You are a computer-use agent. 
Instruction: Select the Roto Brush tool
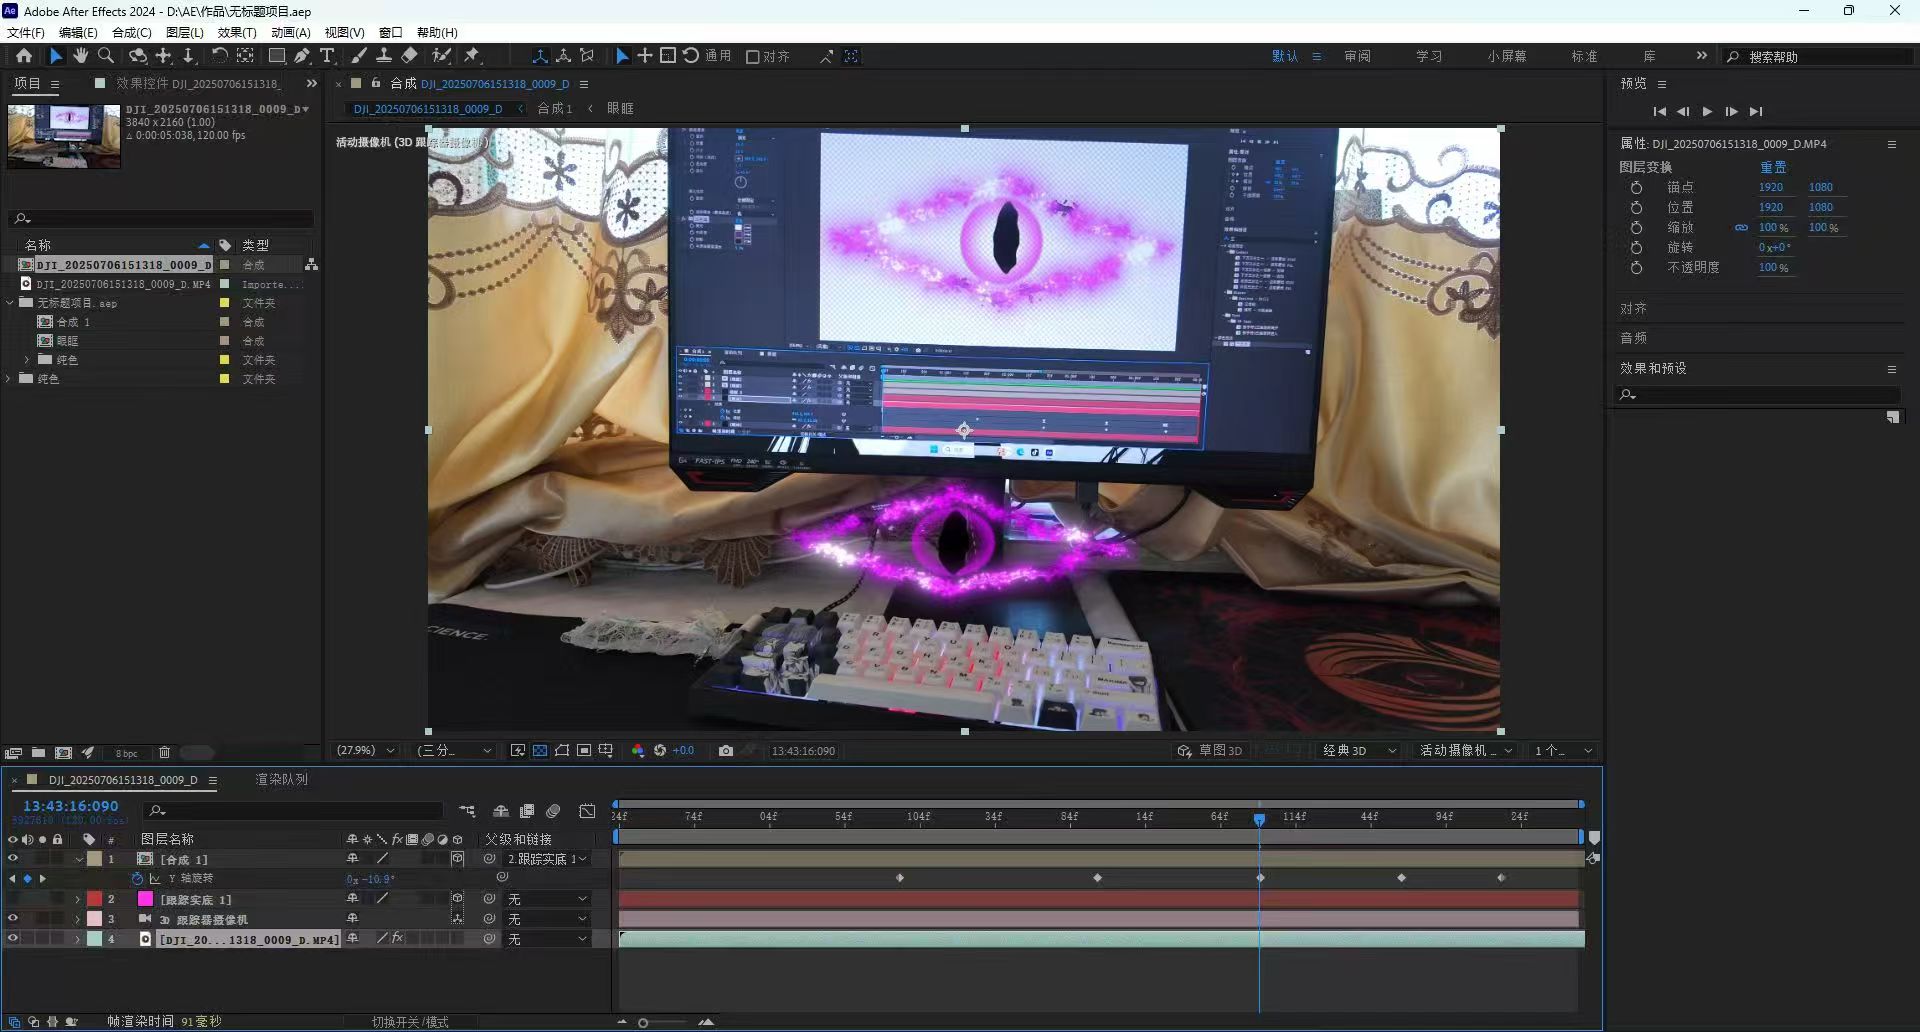(441, 56)
